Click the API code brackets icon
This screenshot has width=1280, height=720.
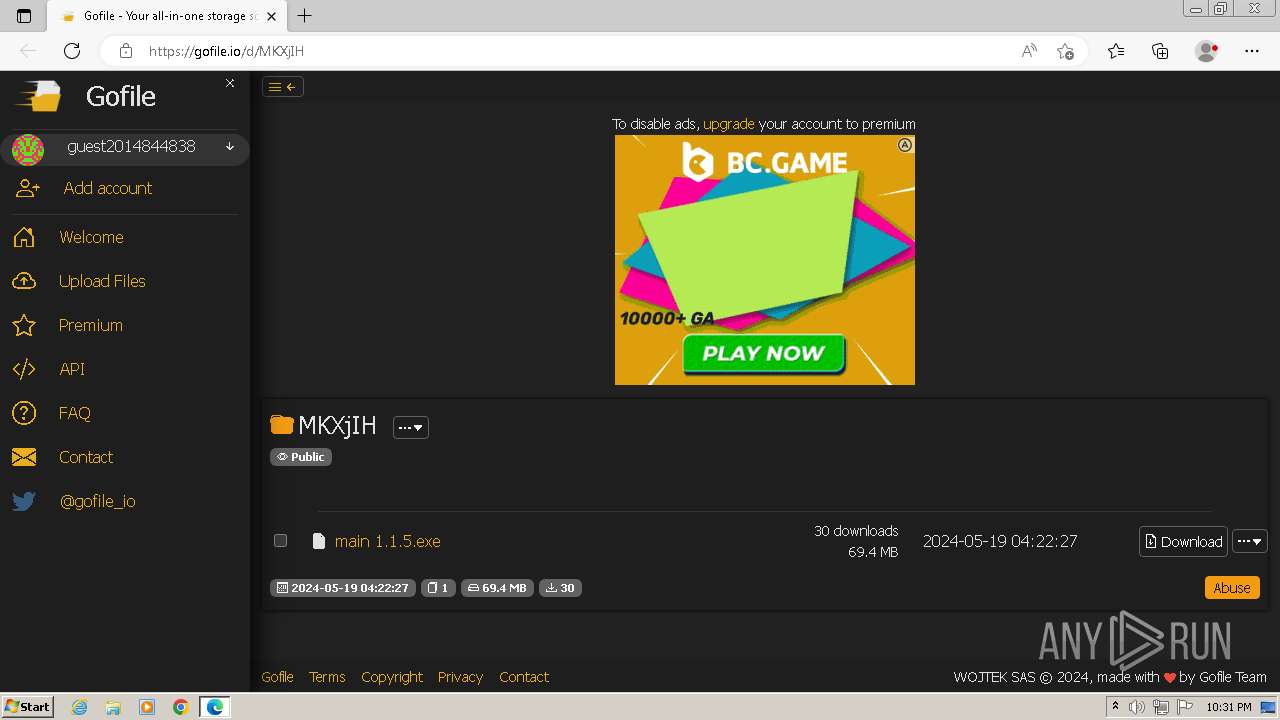tap(24, 369)
